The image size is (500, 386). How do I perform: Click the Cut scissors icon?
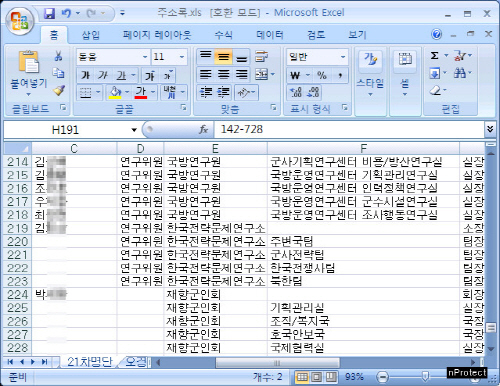point(58,56)
